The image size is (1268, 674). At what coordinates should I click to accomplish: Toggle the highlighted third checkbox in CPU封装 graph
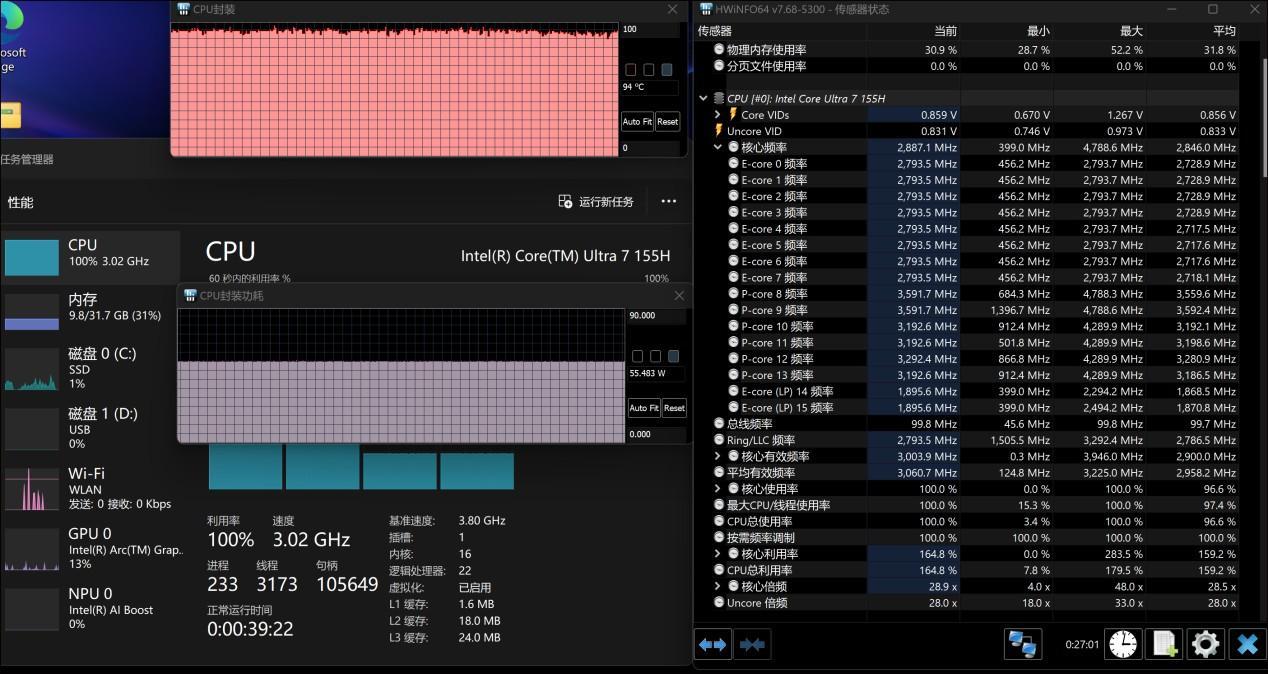(x=667, y=70)
